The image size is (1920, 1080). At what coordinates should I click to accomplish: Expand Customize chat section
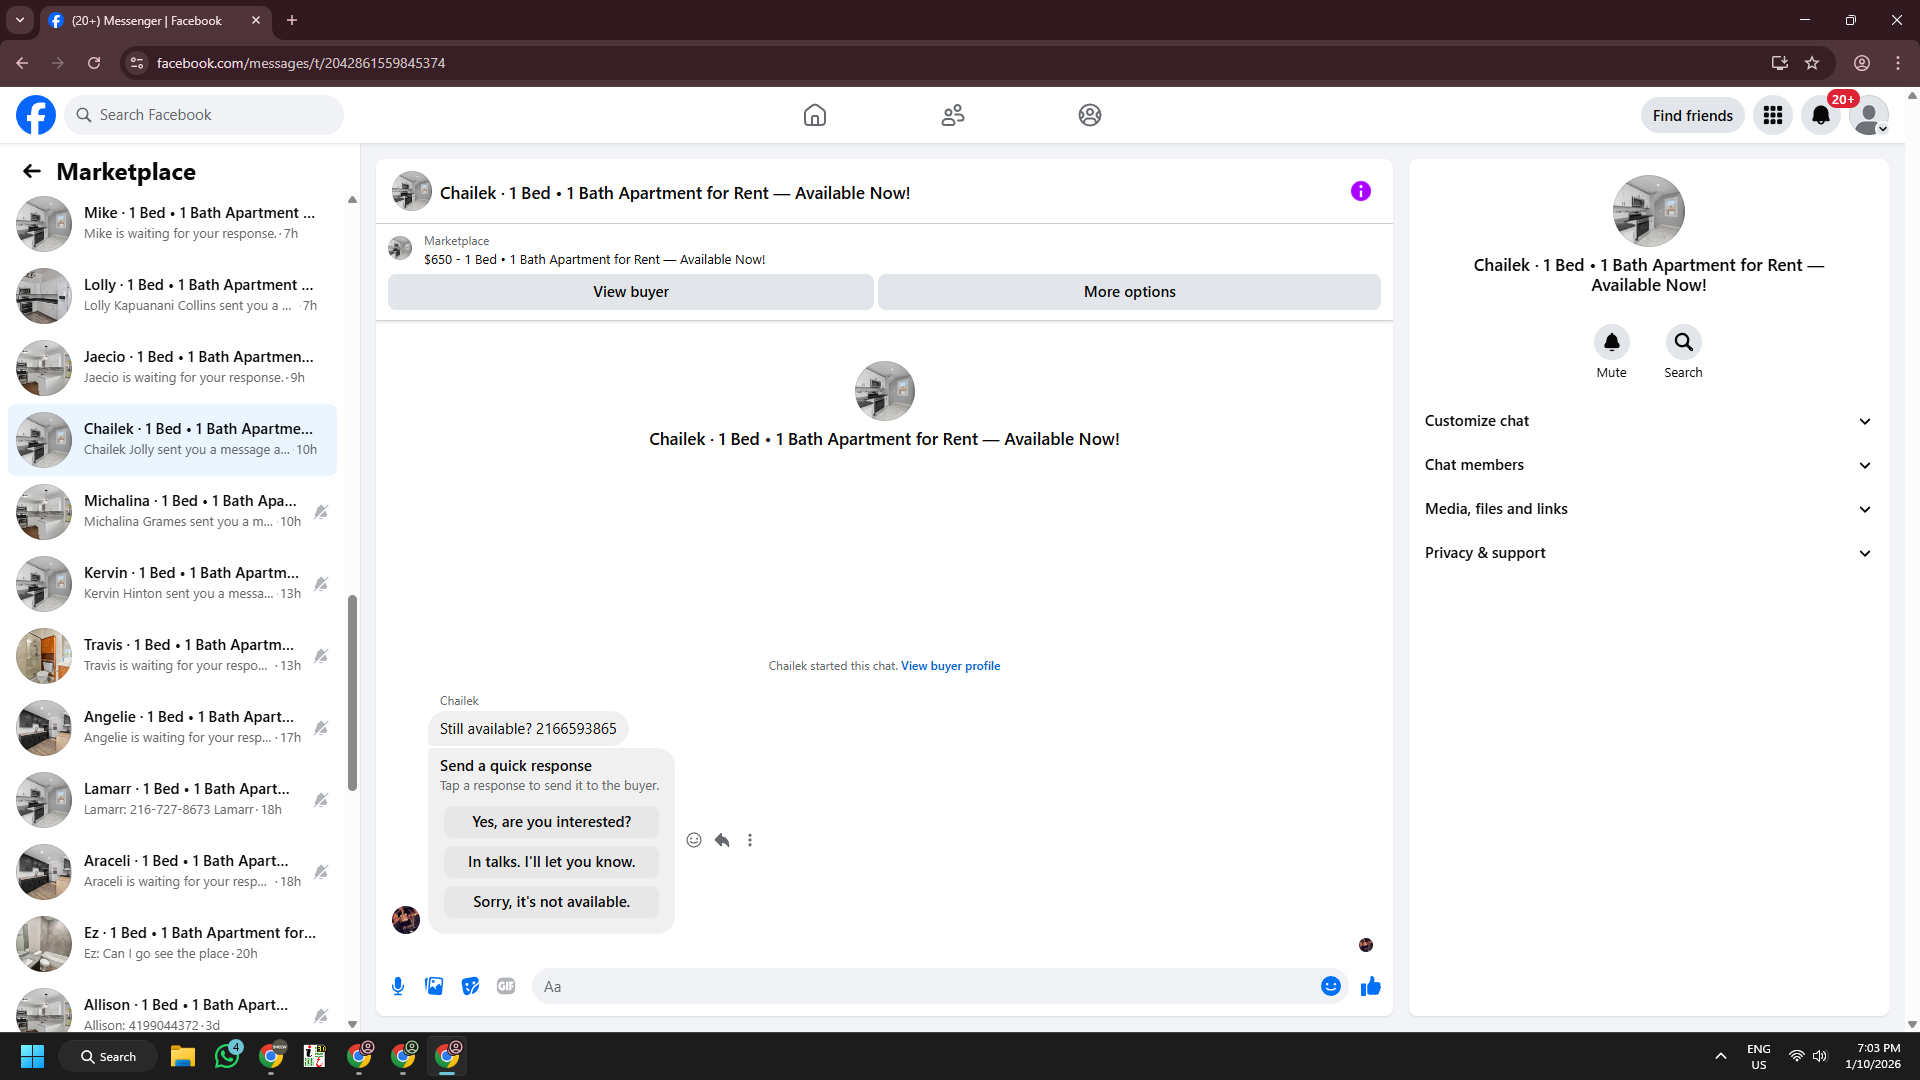point(1648,421)
